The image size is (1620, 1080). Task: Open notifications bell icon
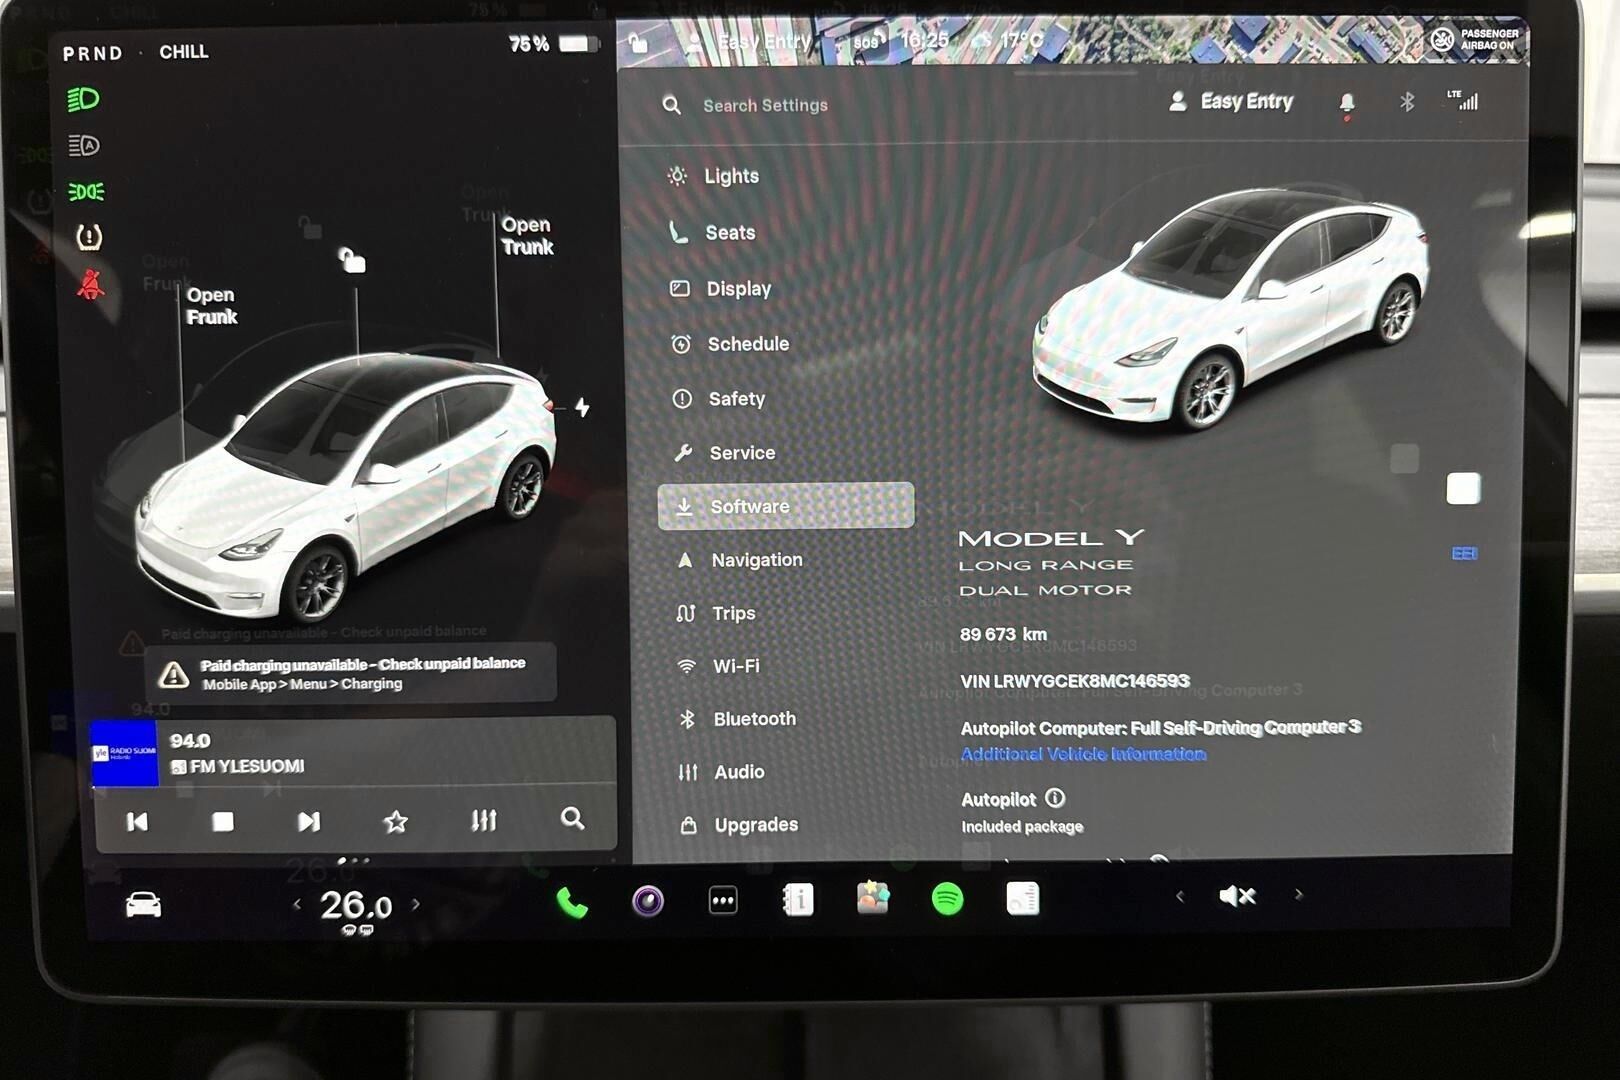(x=1347, y=102)
